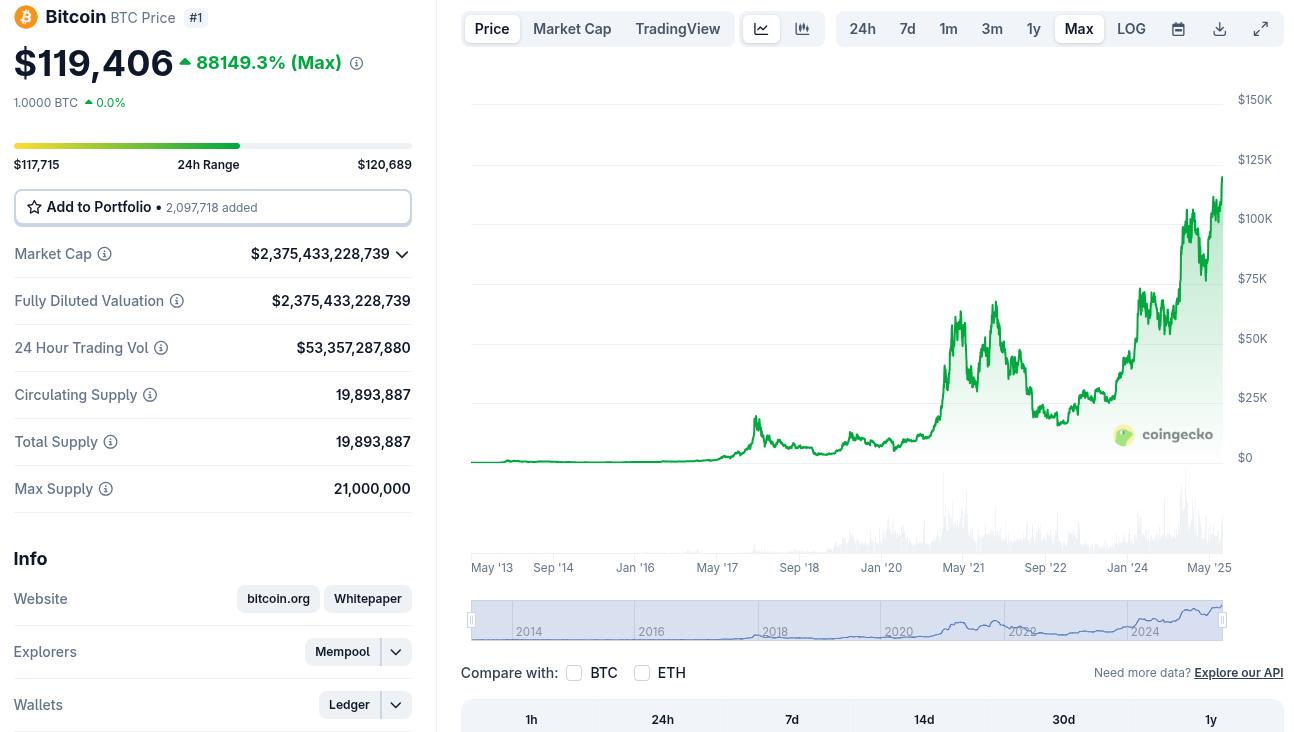The image size is (1294, 732).
Task: Open the Explorers dropdown next to Mempool
Action: click(x=396, y=652)
